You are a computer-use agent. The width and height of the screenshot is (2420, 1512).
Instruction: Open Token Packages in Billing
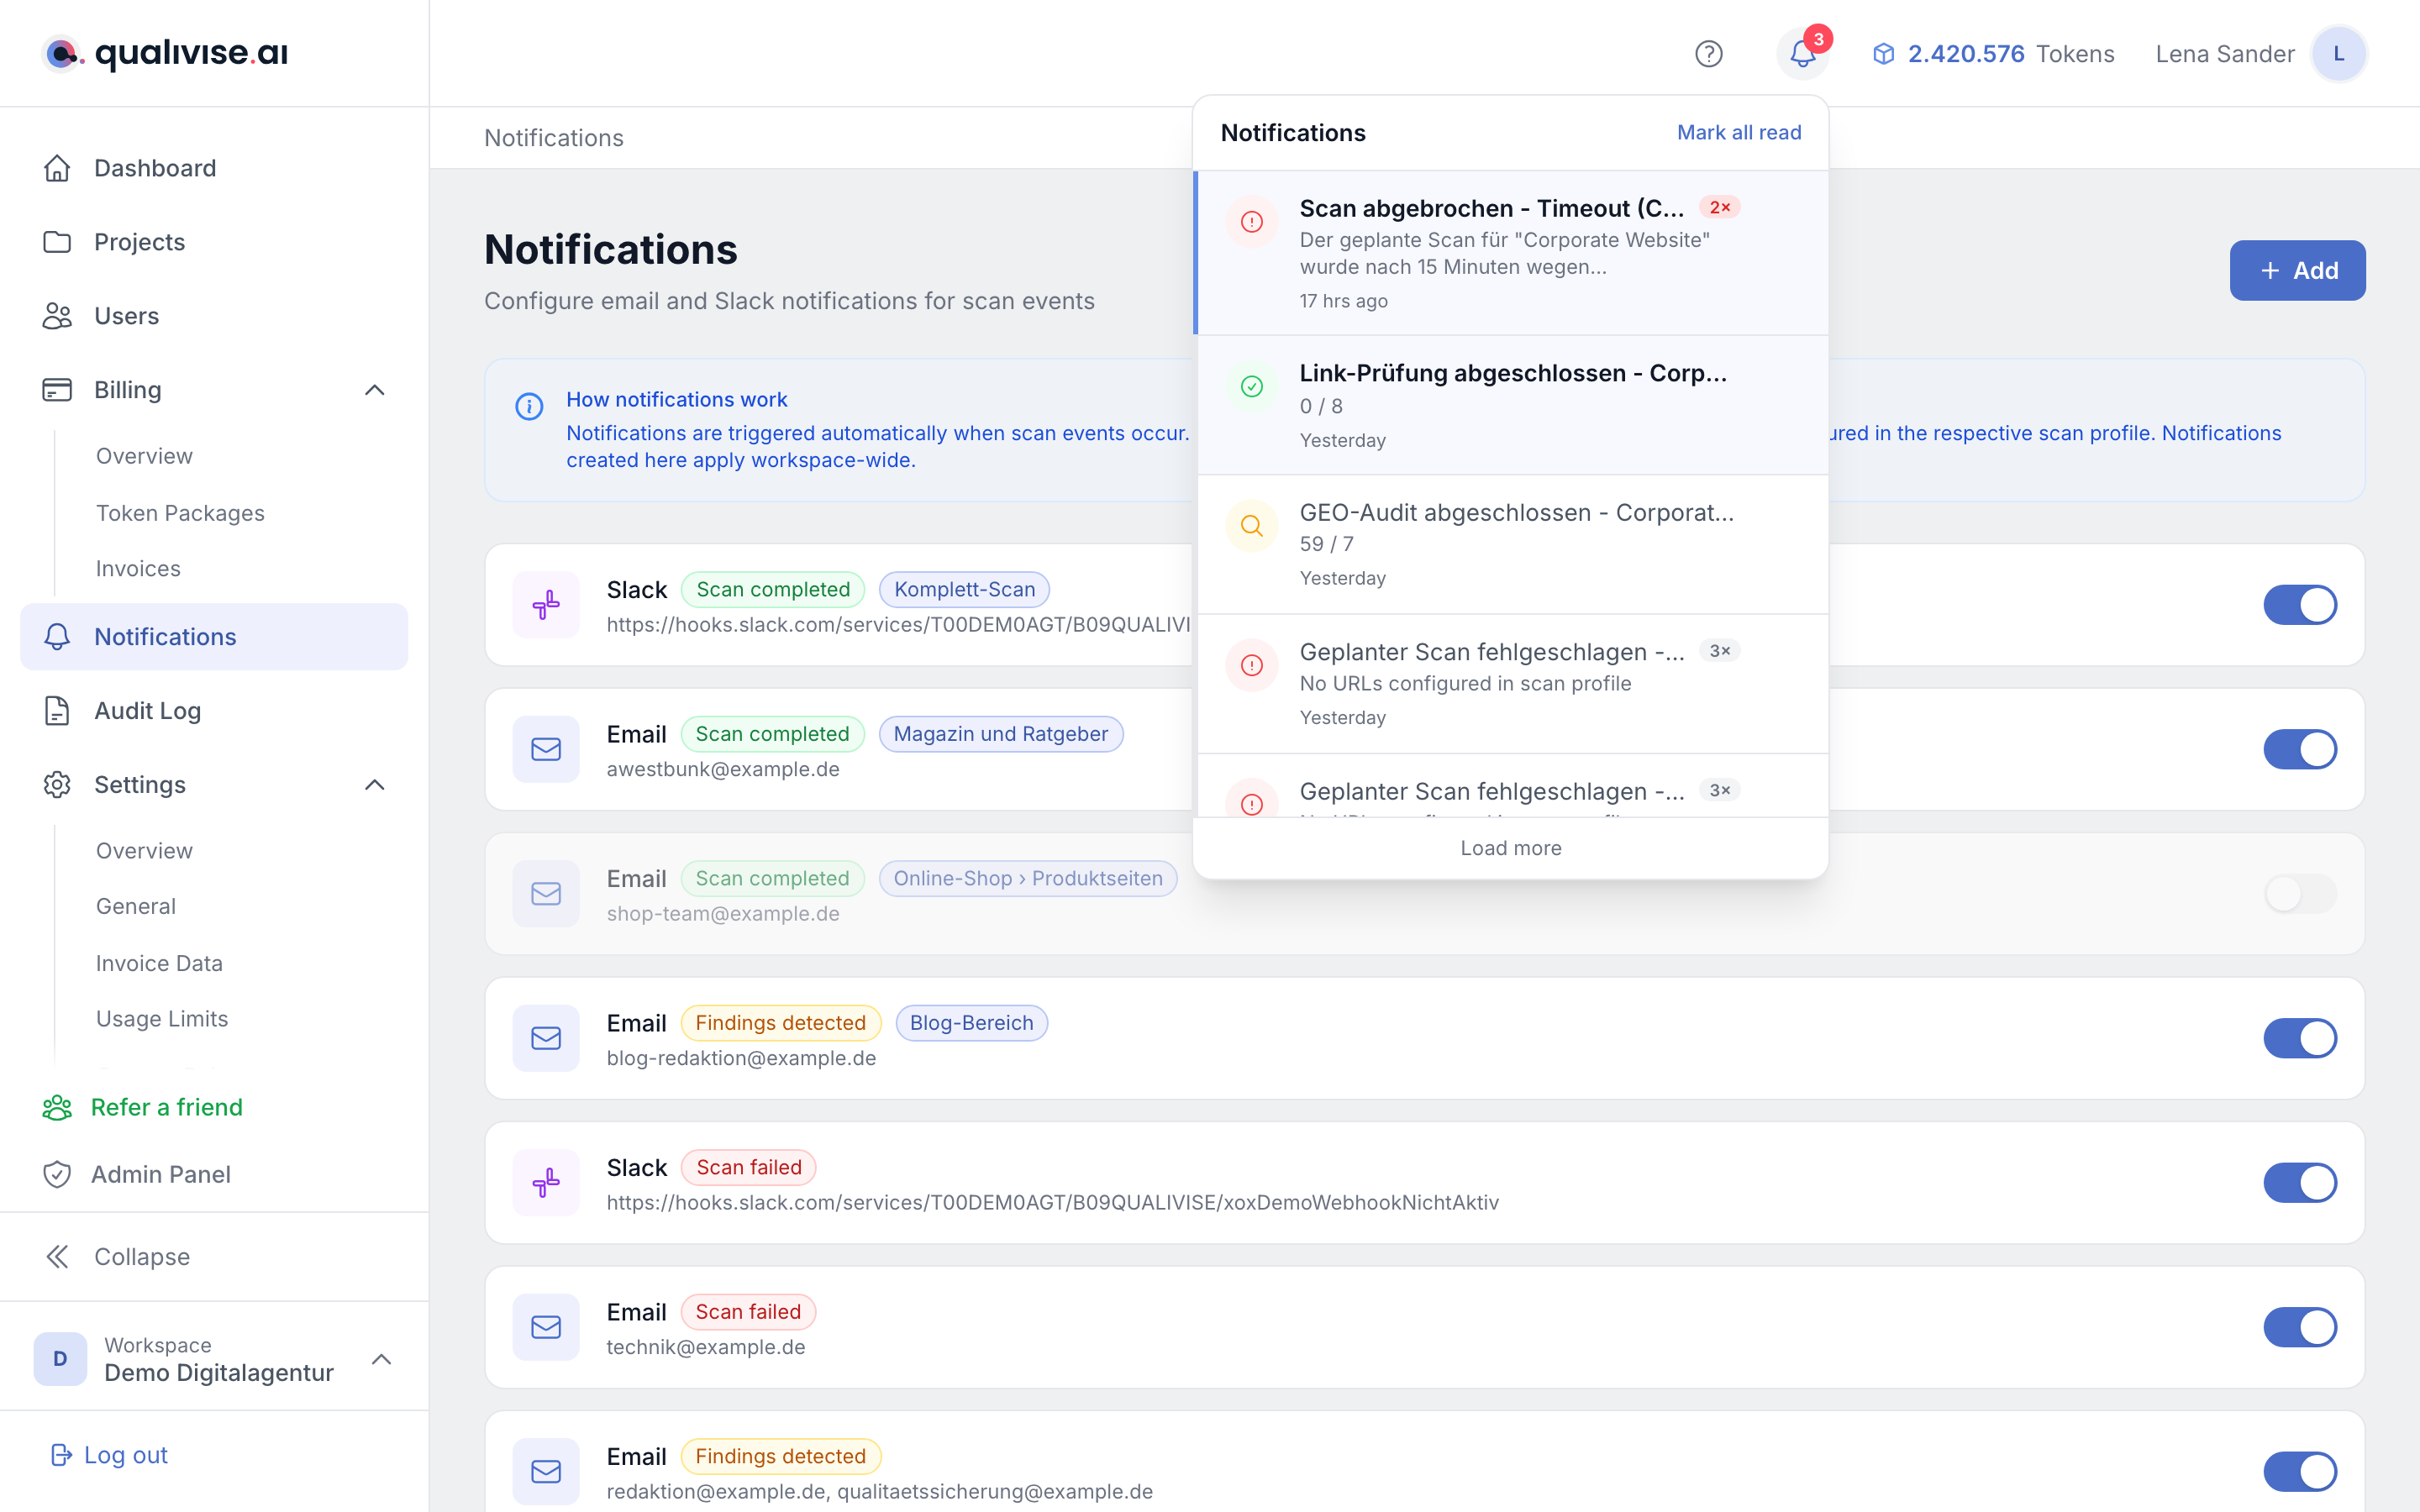(x=180, y=513)
